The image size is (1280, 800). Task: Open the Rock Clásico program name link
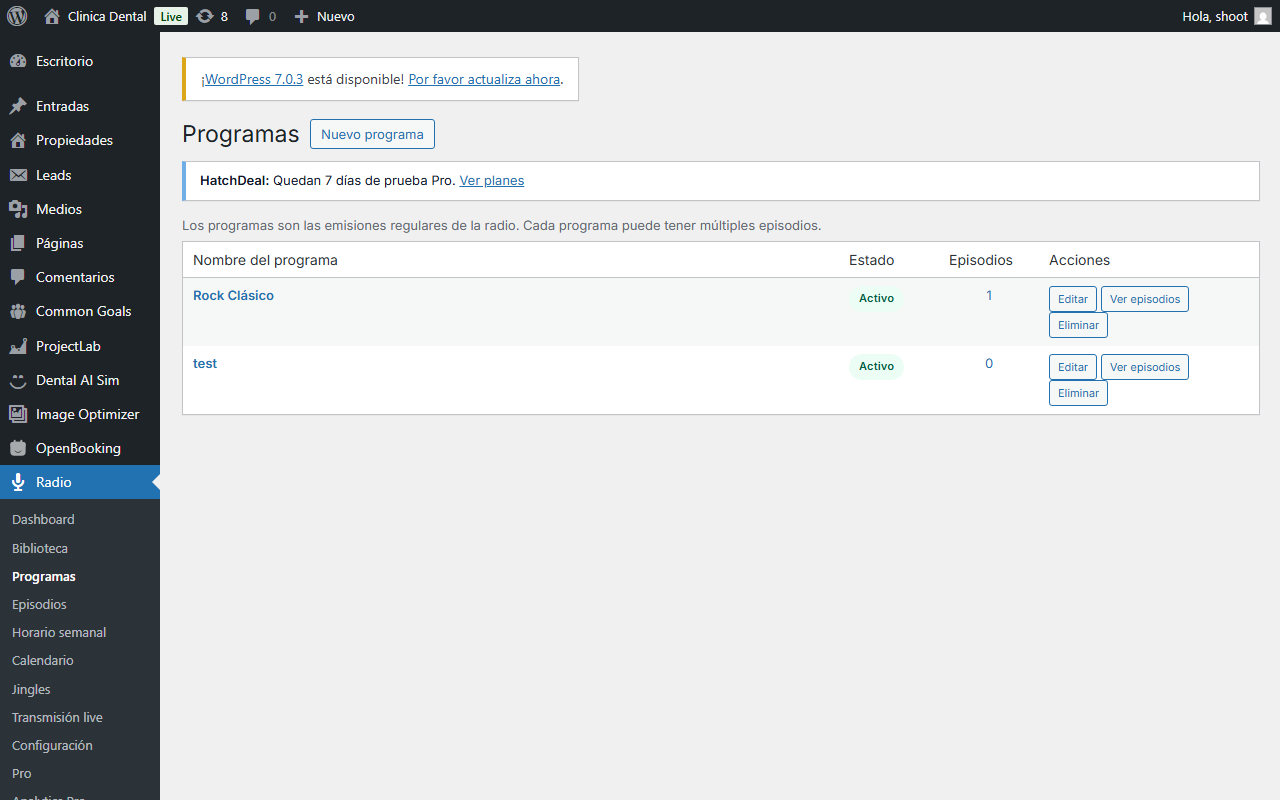[x=233, y=296]
